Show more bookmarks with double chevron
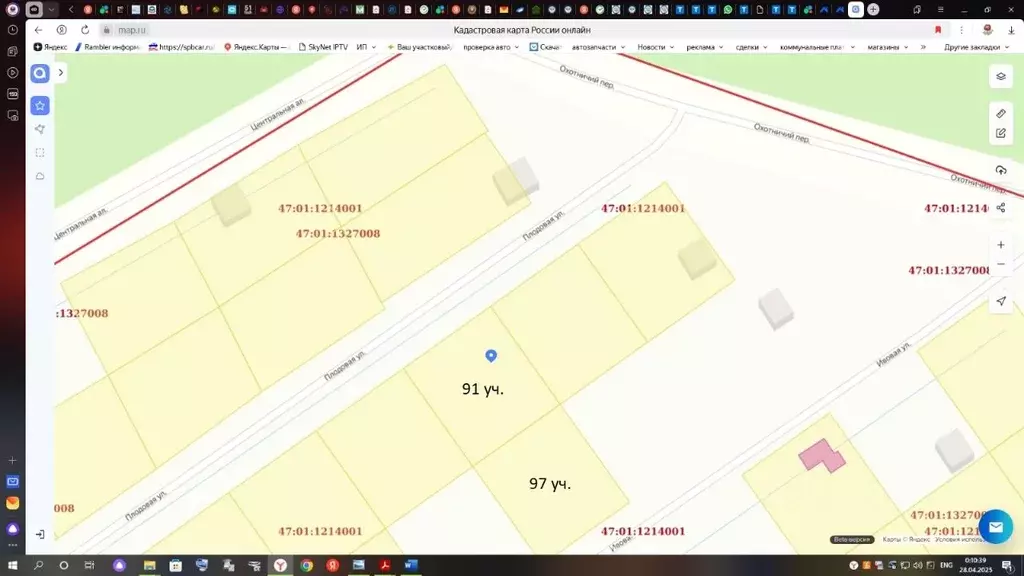 coord(923,47)
